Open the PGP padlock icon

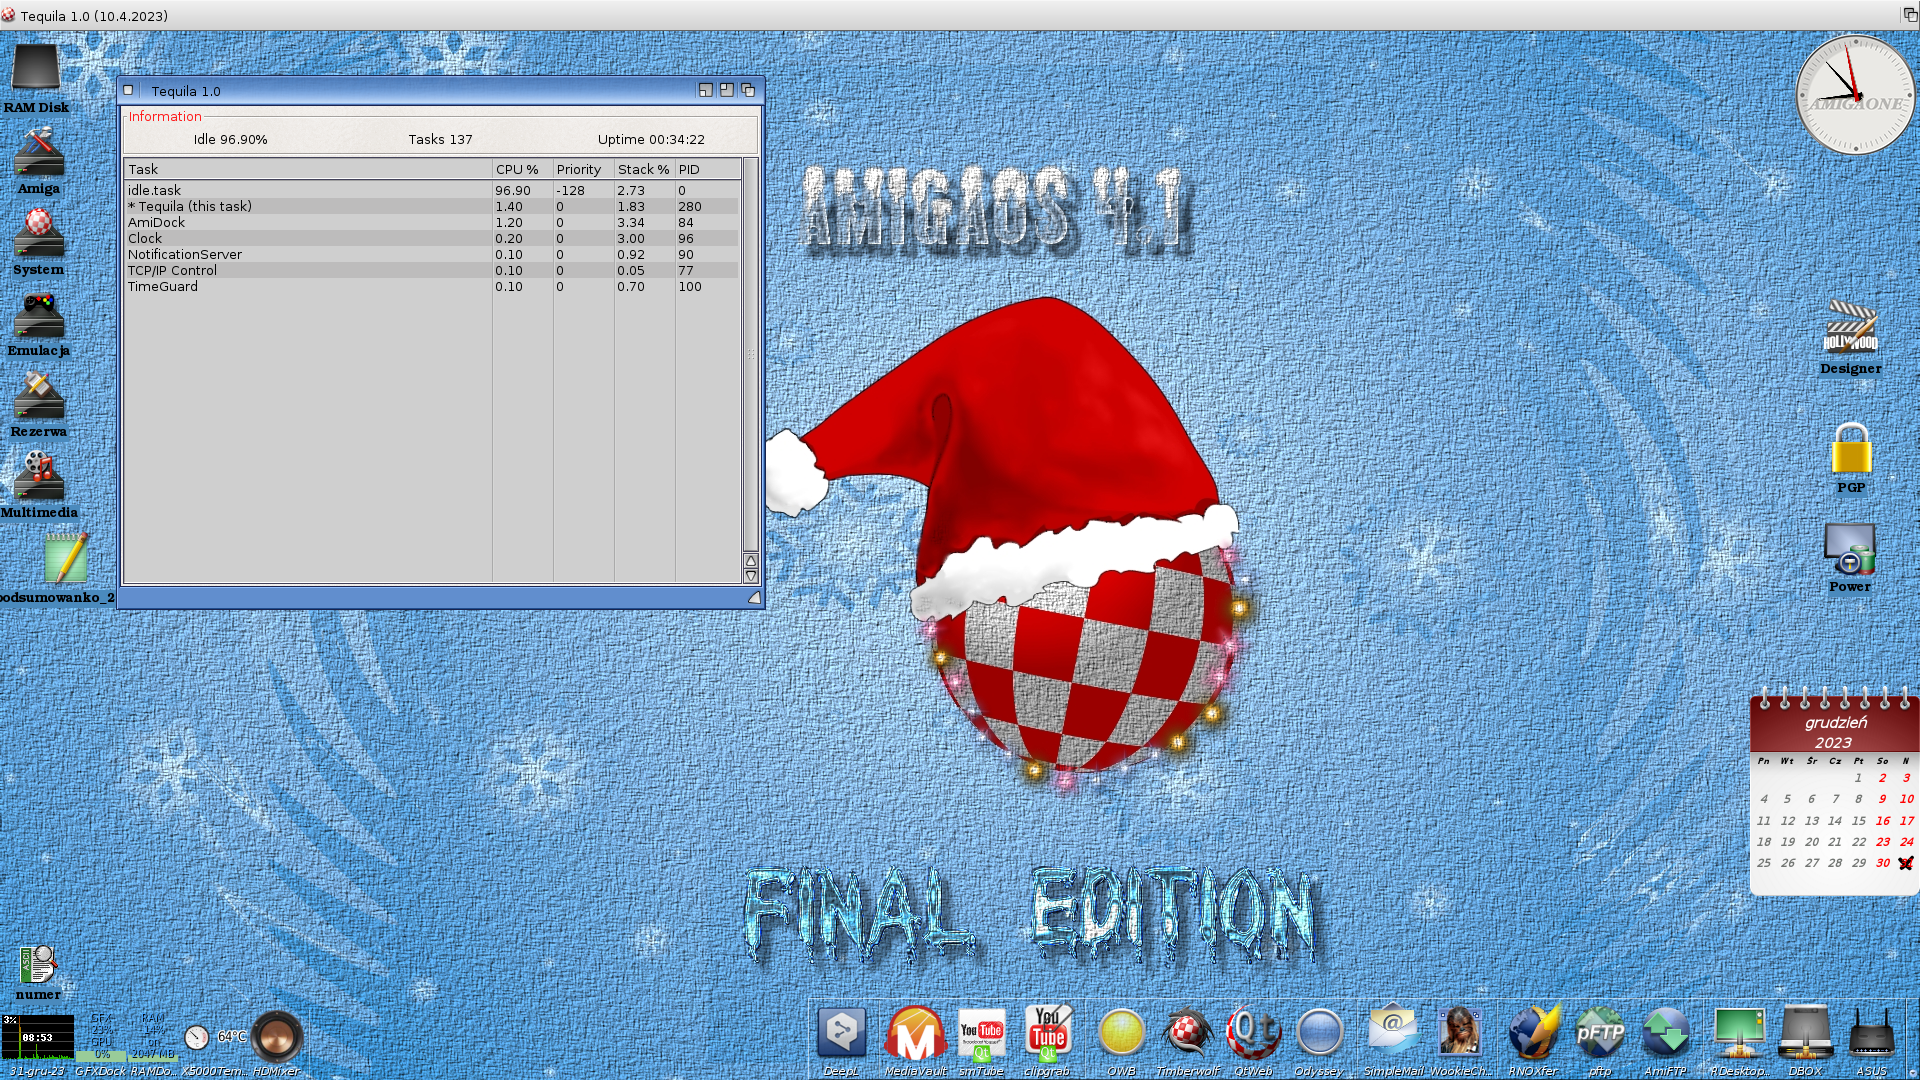click(x=1851, y=458)
